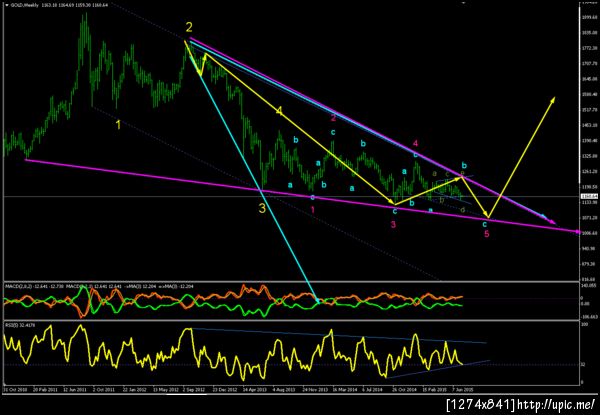The image size is (600, 415).
Task: Select the 7 Jun 2015 date label
Action: pyautogui.click(x=464, y=389)
